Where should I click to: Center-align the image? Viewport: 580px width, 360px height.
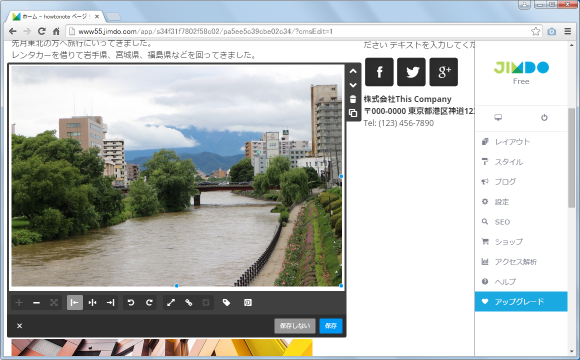click(92, 303)
